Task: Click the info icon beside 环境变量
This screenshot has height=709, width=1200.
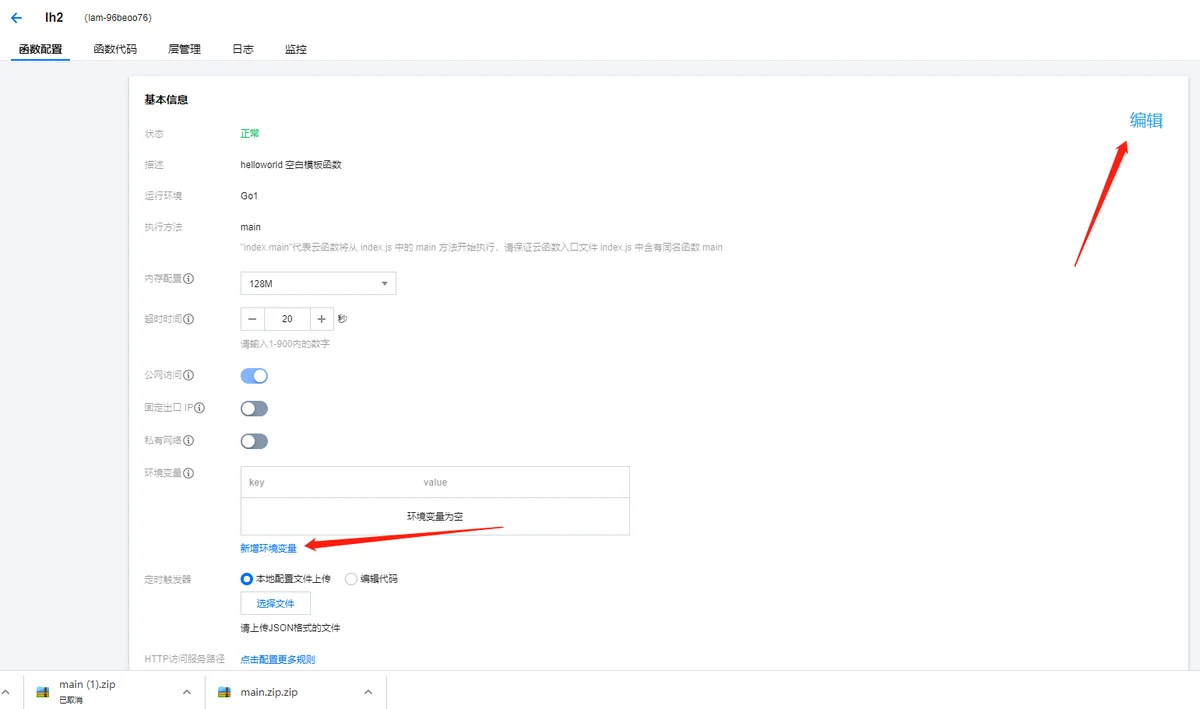Action: point(189,473)
